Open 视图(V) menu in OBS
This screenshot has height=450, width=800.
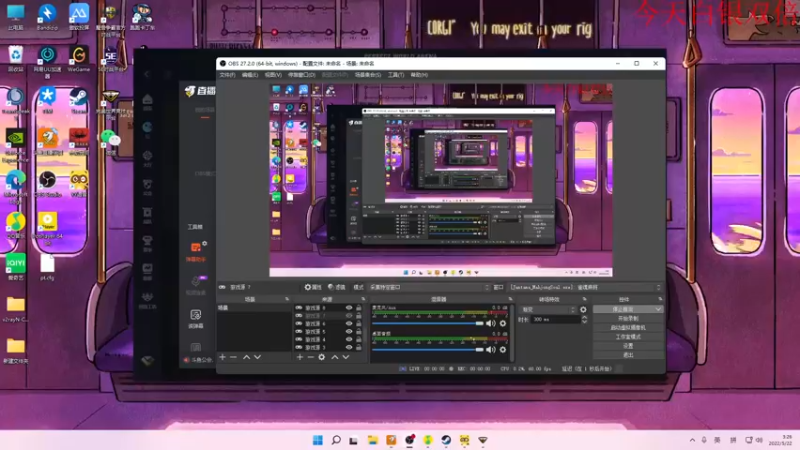click(x=273, y=75)
